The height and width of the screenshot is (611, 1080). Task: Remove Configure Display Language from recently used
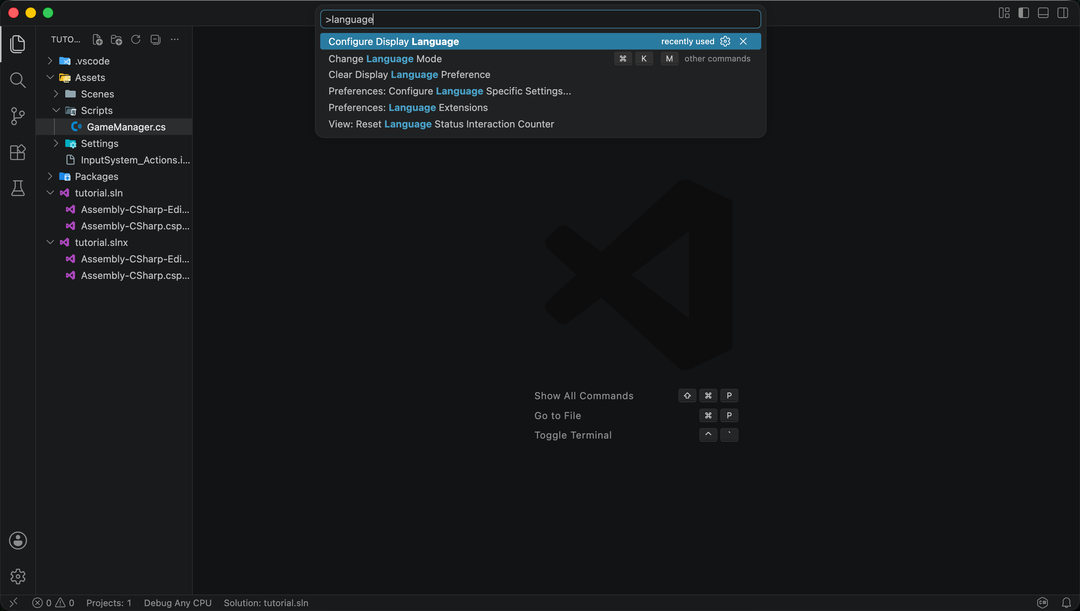point(743,41)
